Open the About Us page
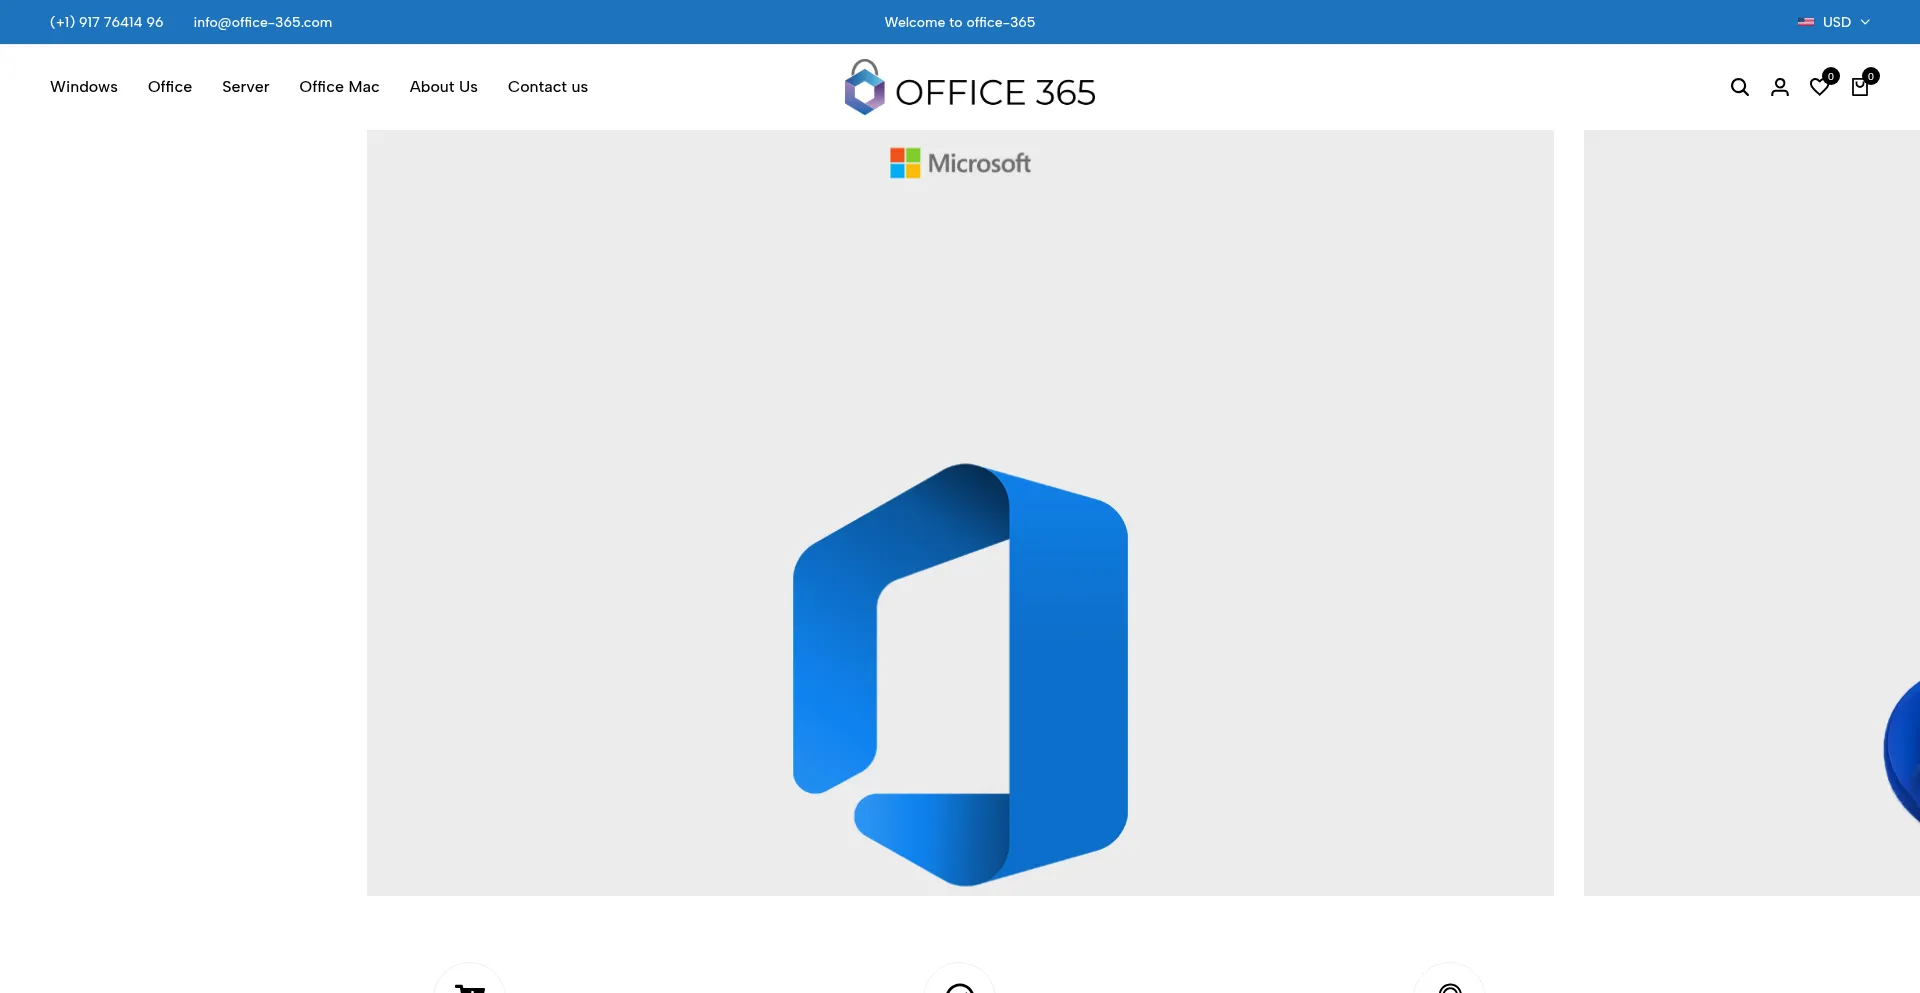Image resolution: width=1920 pixels, height=993 pixels. coord(443,87)
